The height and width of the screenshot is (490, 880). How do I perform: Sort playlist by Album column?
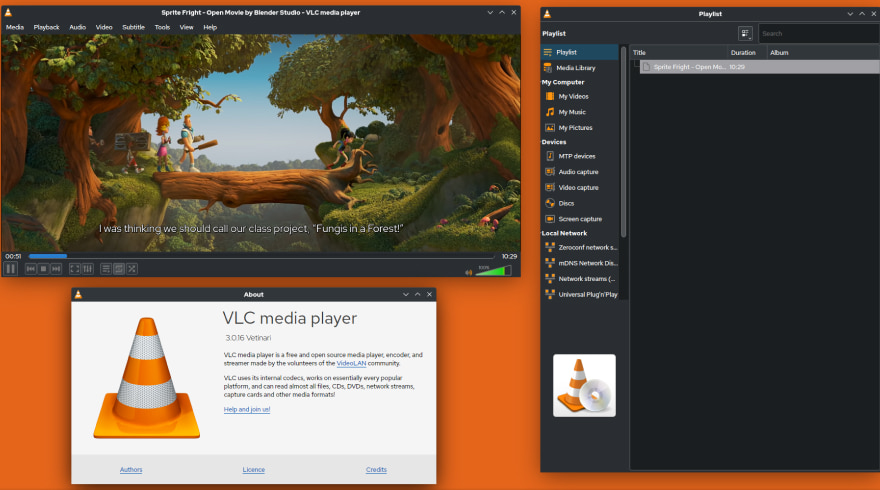pyautogui.click(x=823, y=53)
